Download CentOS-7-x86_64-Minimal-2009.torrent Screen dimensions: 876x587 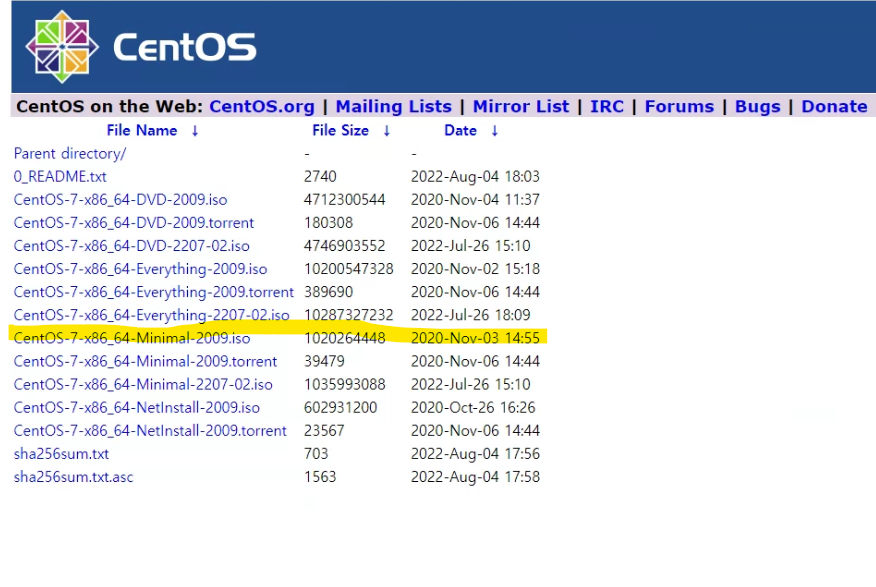tap(145, 361)
